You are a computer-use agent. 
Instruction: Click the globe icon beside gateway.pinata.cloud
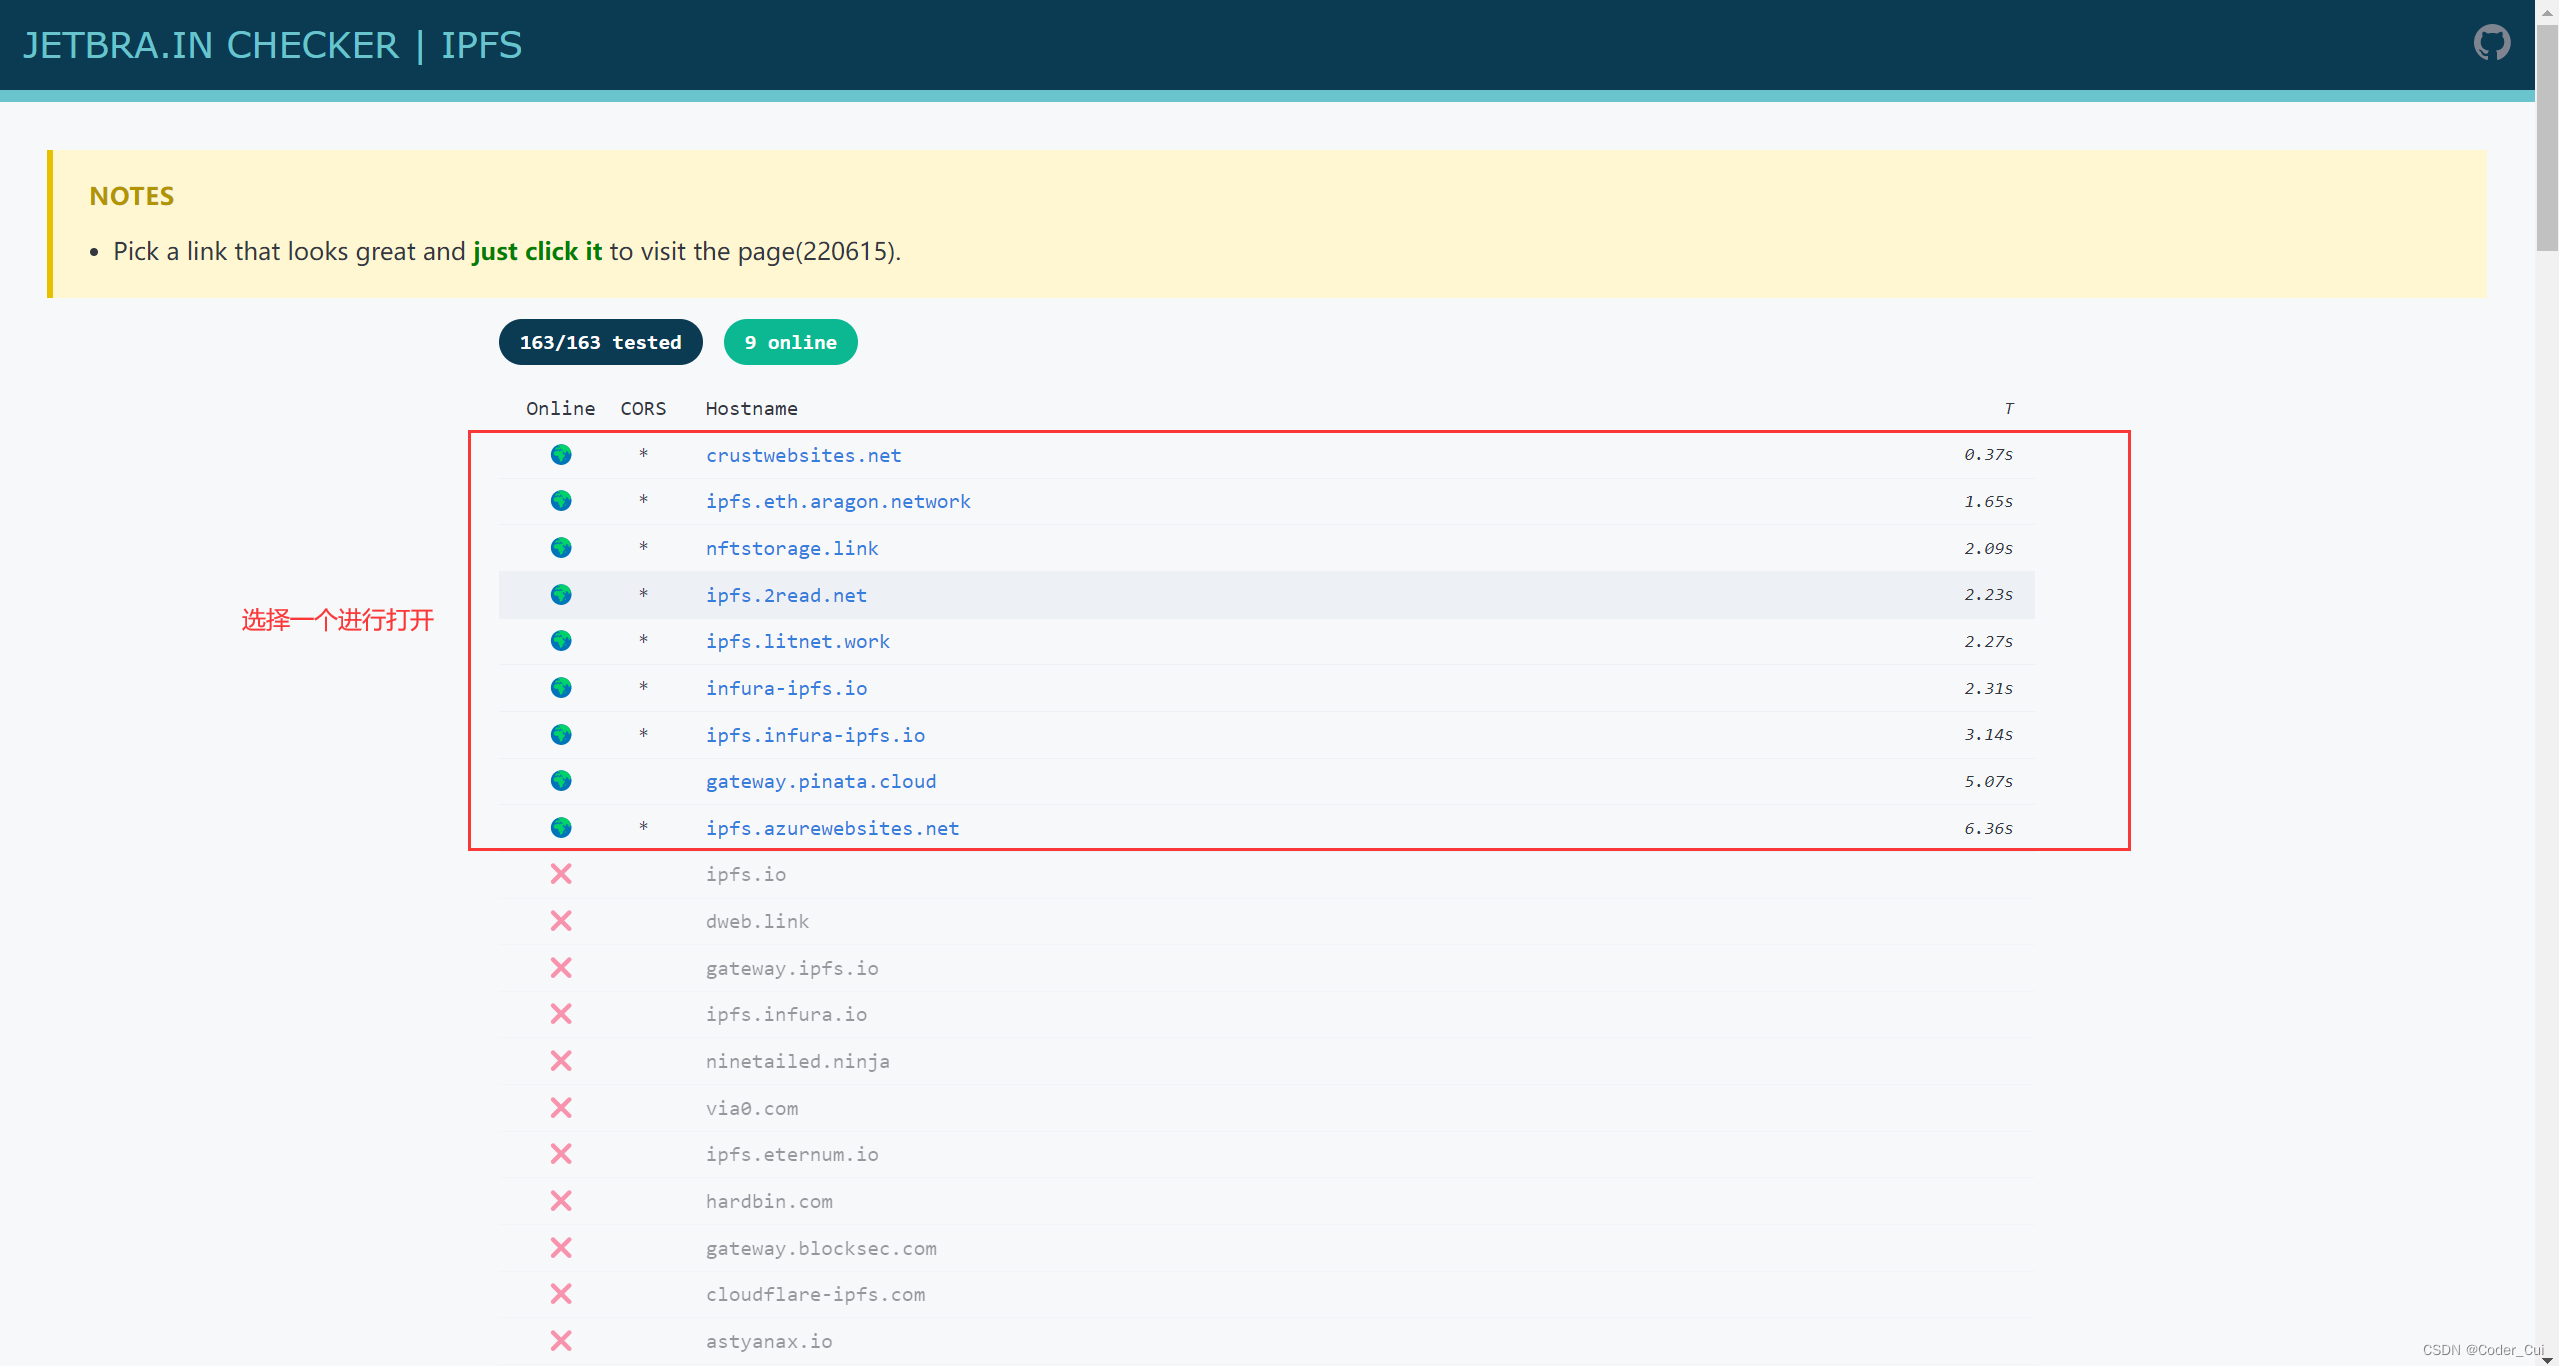coord(561,781)
